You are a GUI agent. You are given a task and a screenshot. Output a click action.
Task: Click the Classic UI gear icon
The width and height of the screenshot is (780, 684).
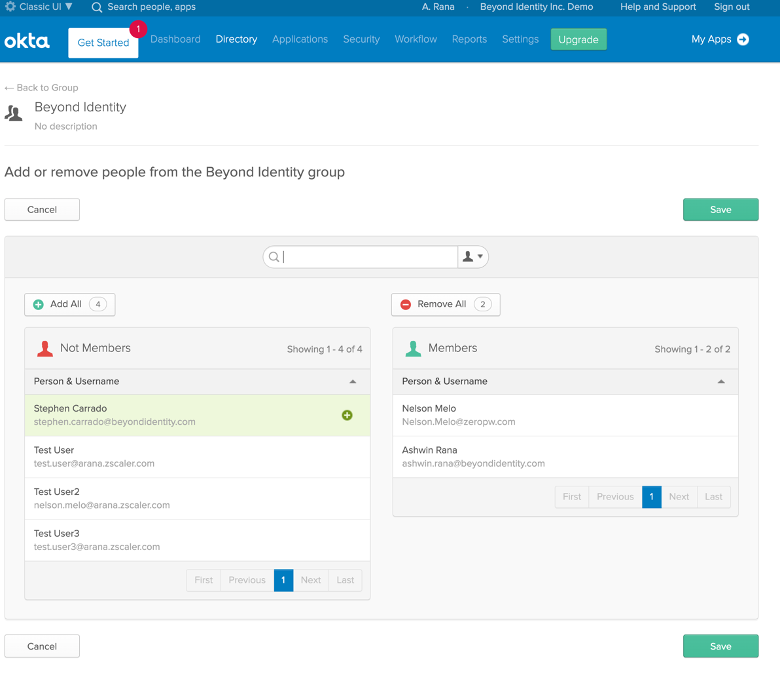click(x=10, y=7)
